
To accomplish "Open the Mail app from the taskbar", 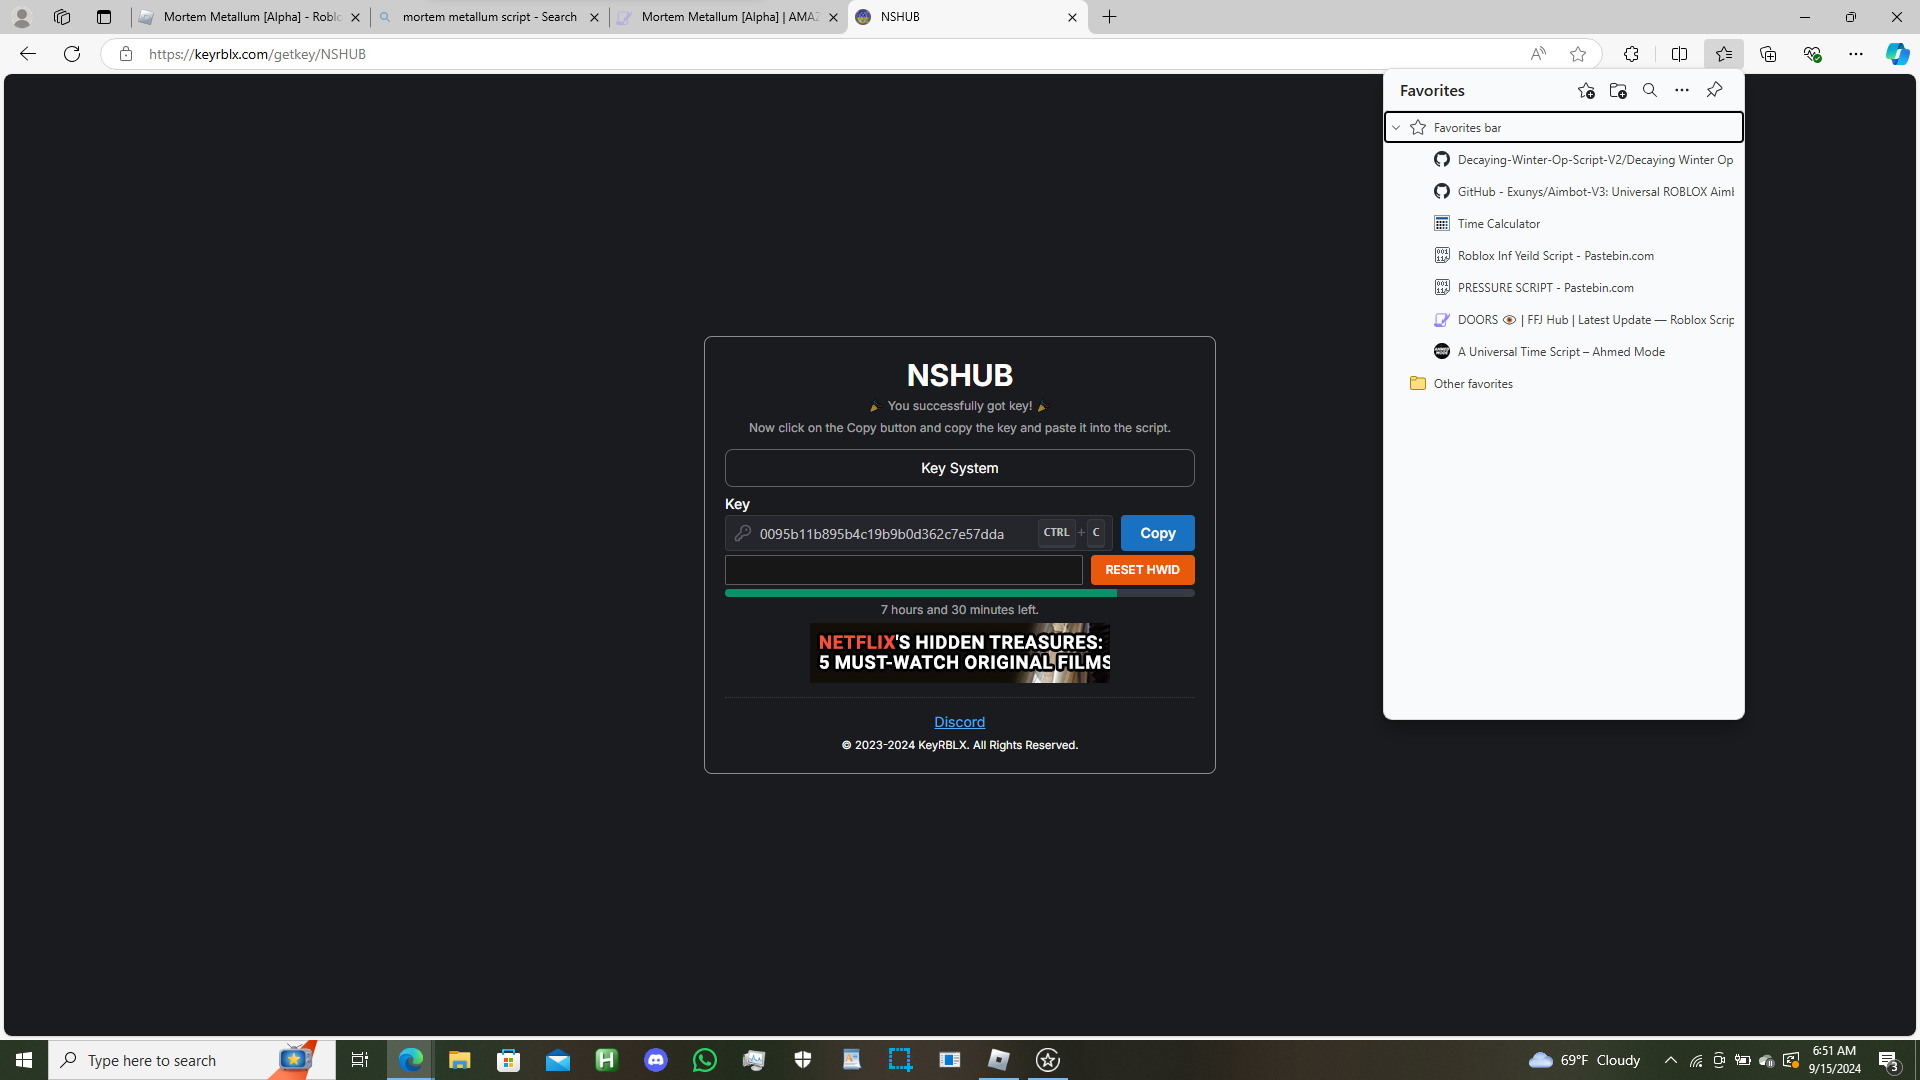I will point(557,1060).
